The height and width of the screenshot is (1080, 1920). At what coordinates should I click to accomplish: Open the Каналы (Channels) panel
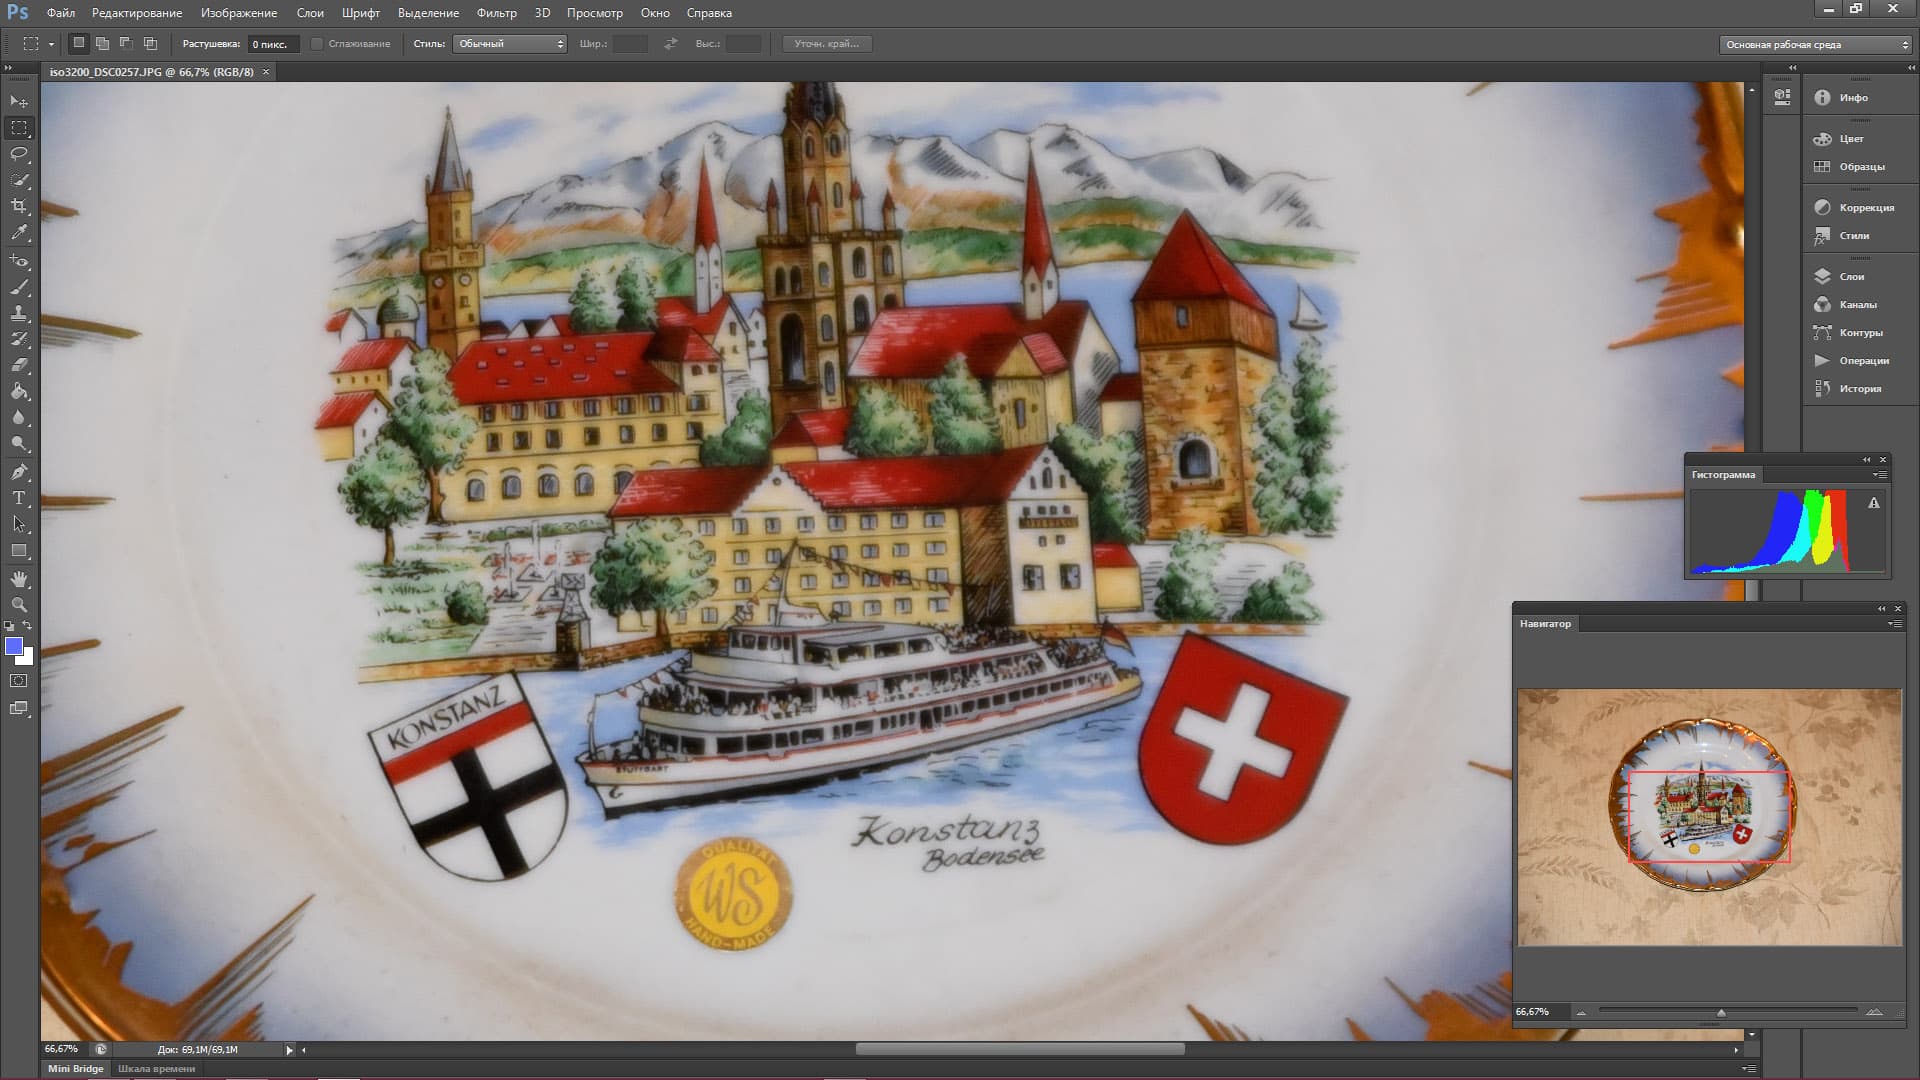pos(1857,305)
